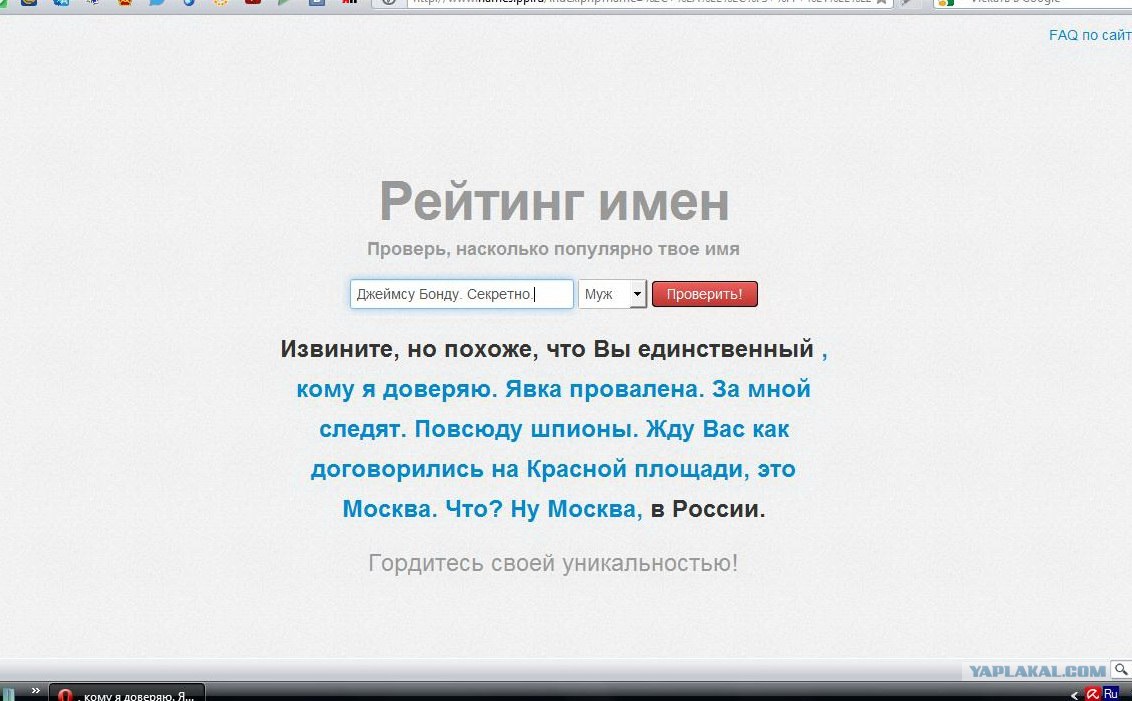Click subtitle 'Проверь, насколько популярно твое имя'
The image size is (1132, 701).
(x=553, y=249)
